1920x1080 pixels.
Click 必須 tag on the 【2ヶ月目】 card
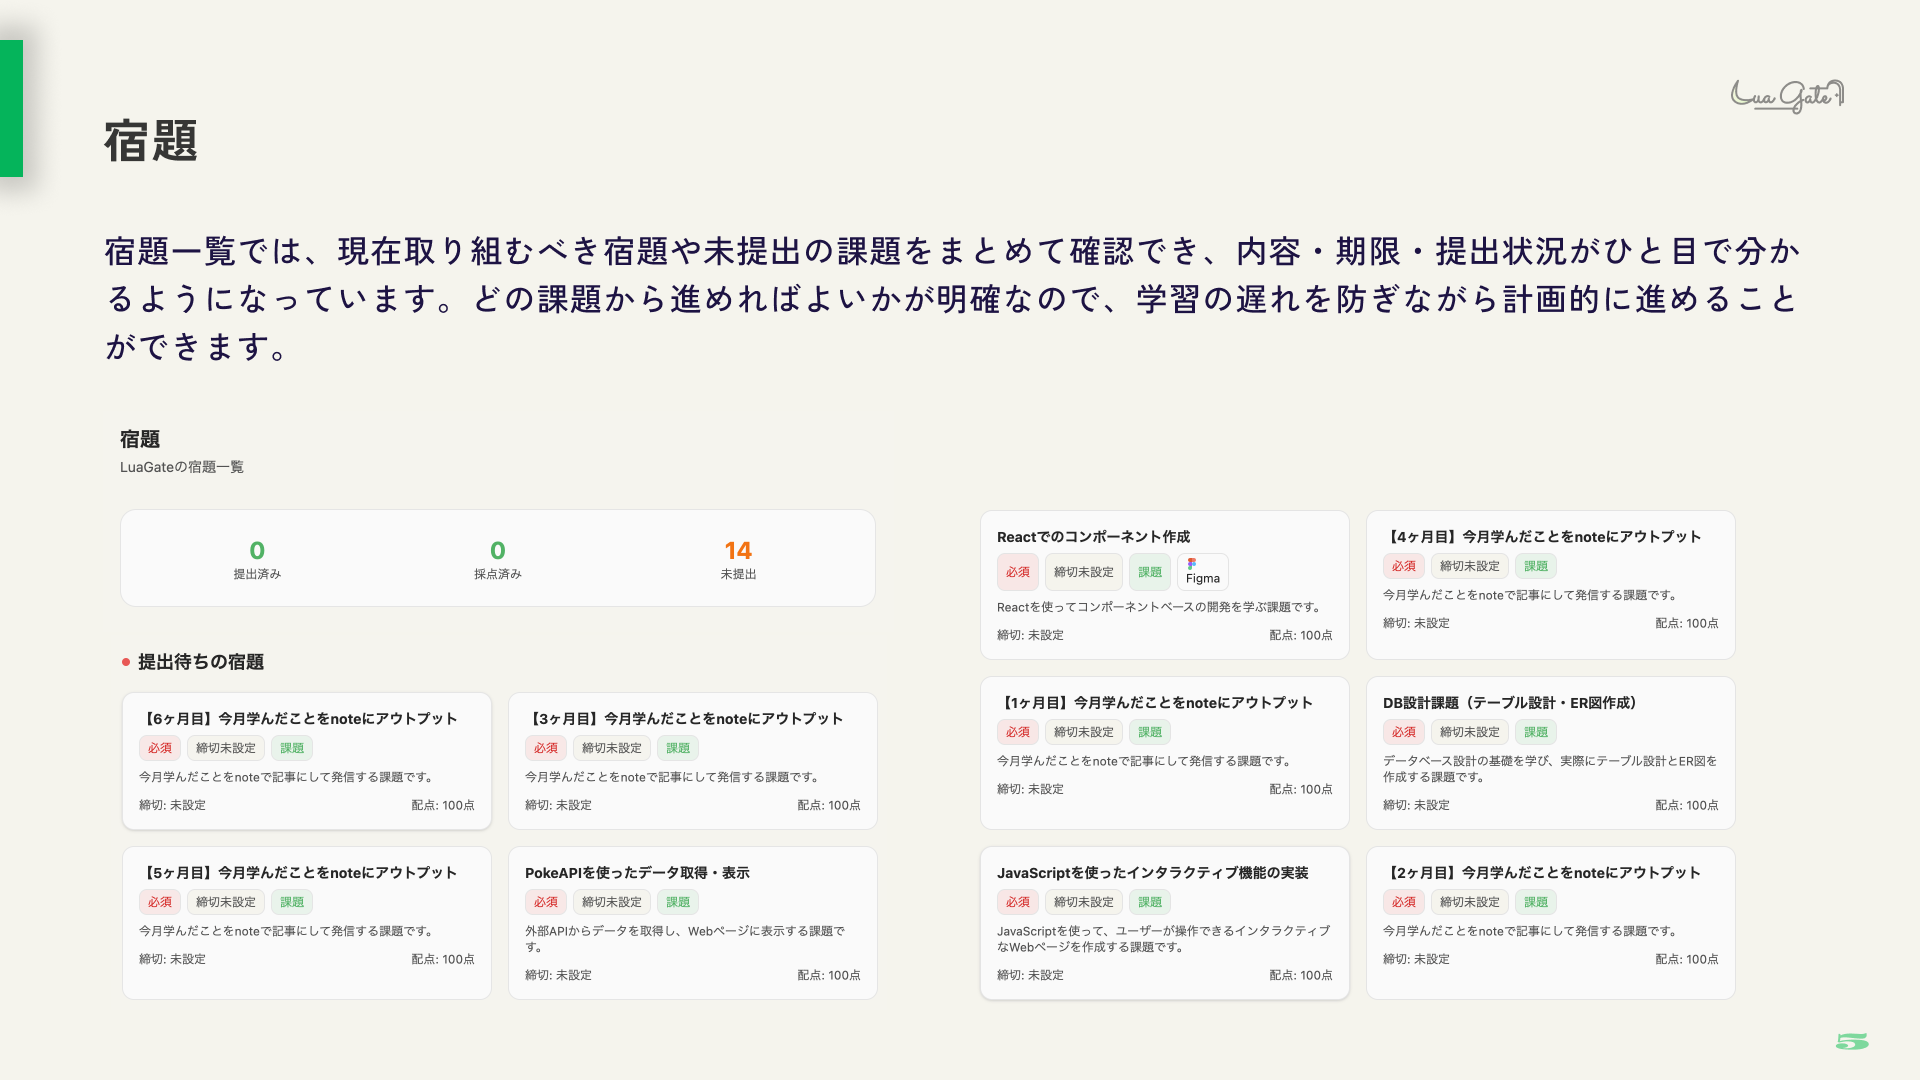[1404, 902]
